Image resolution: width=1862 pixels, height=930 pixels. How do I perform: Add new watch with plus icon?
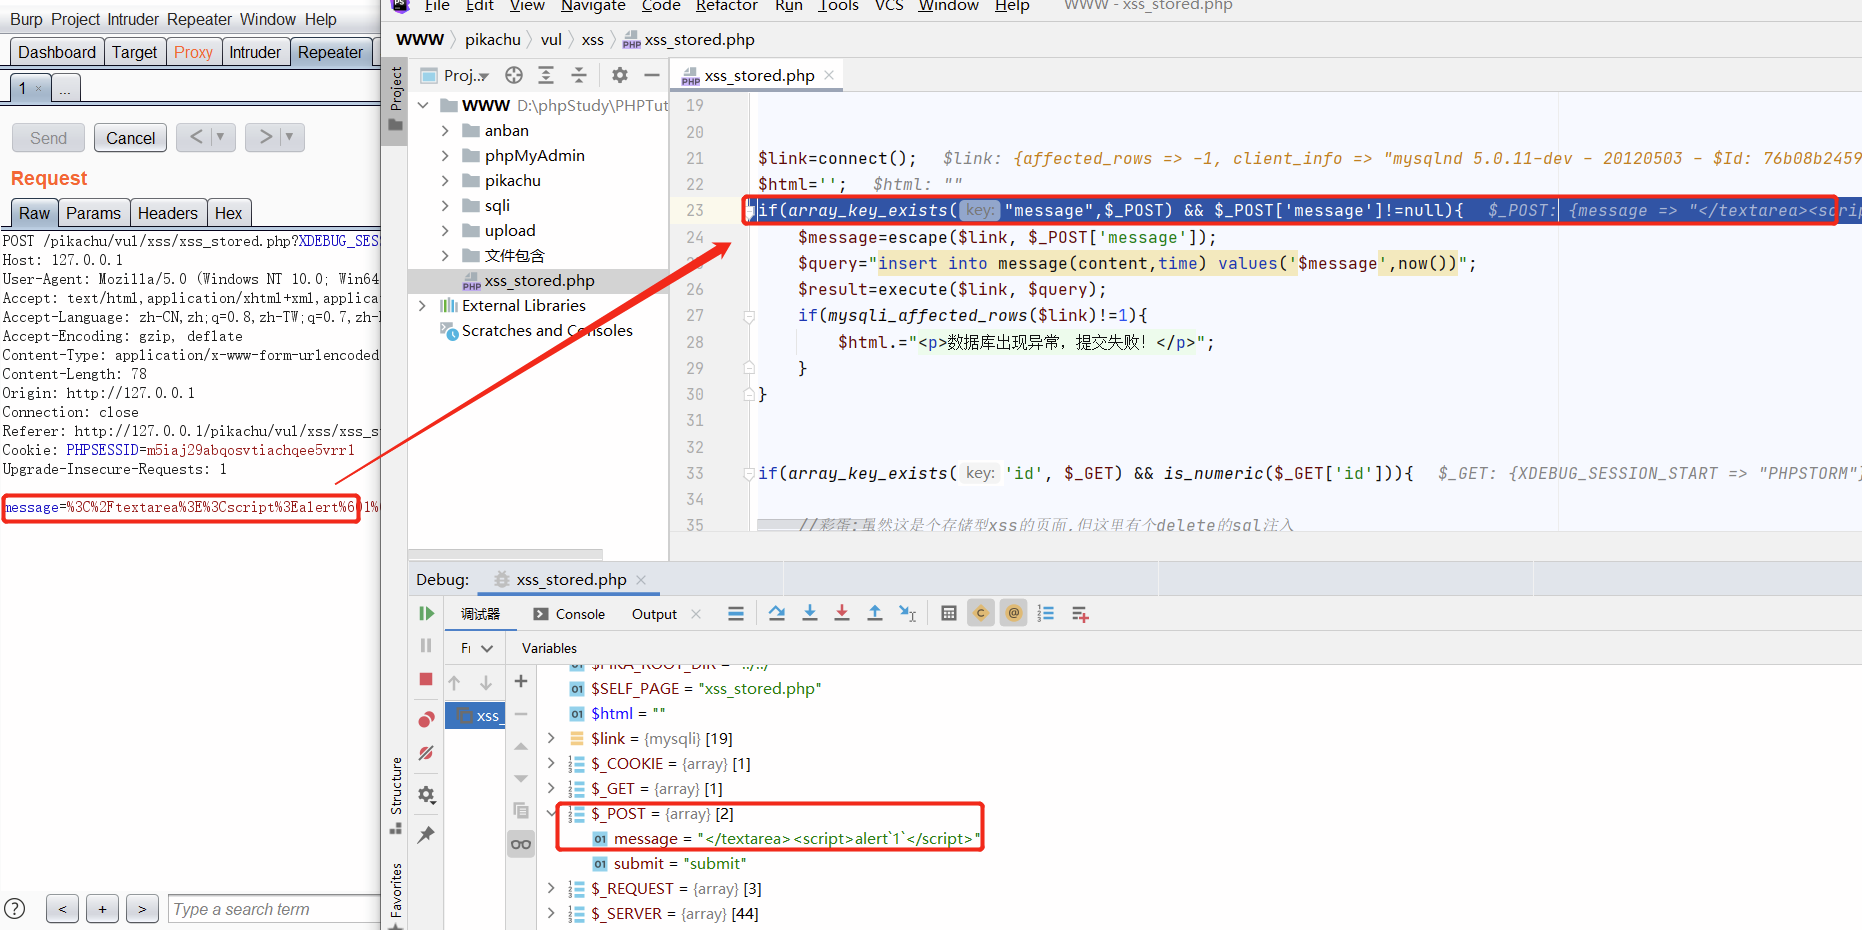521,681
